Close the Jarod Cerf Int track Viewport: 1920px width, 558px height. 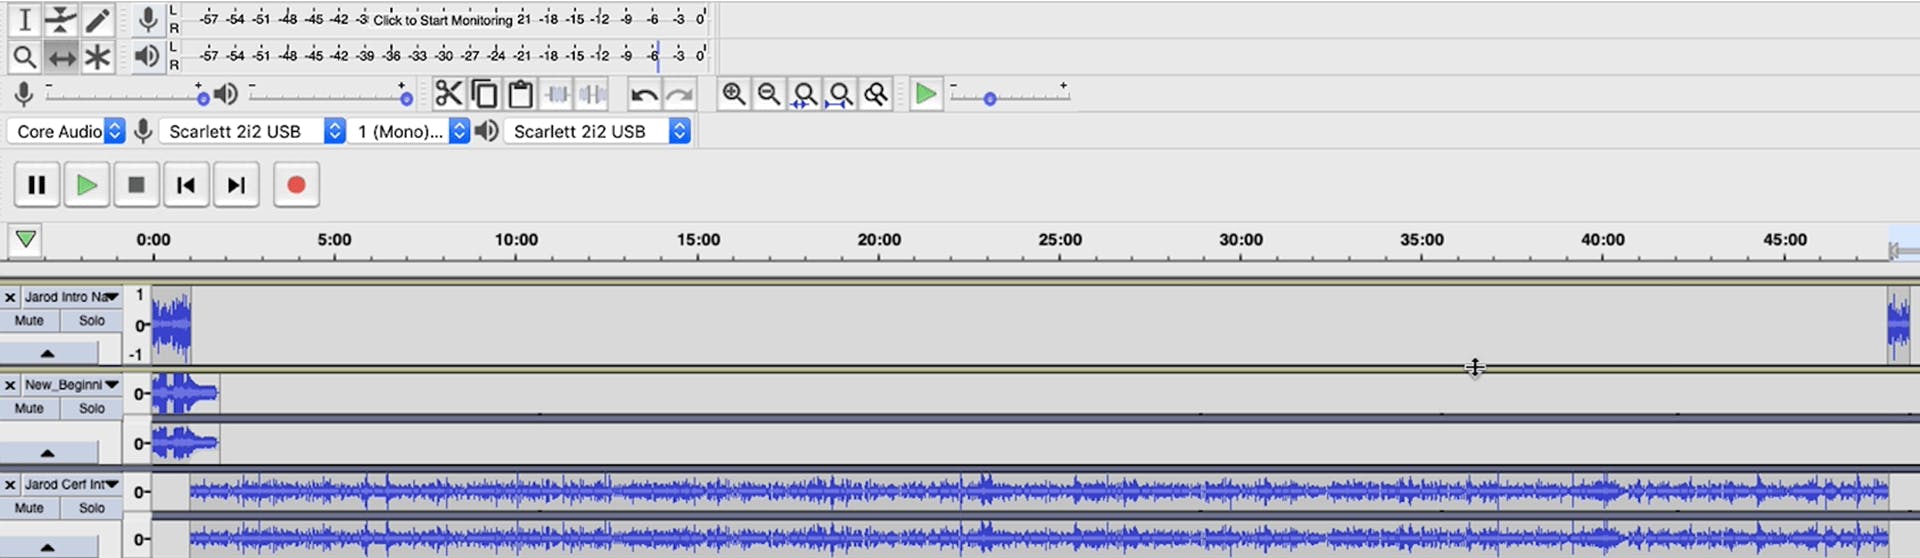pyautogui.click(x=10, y=485)
